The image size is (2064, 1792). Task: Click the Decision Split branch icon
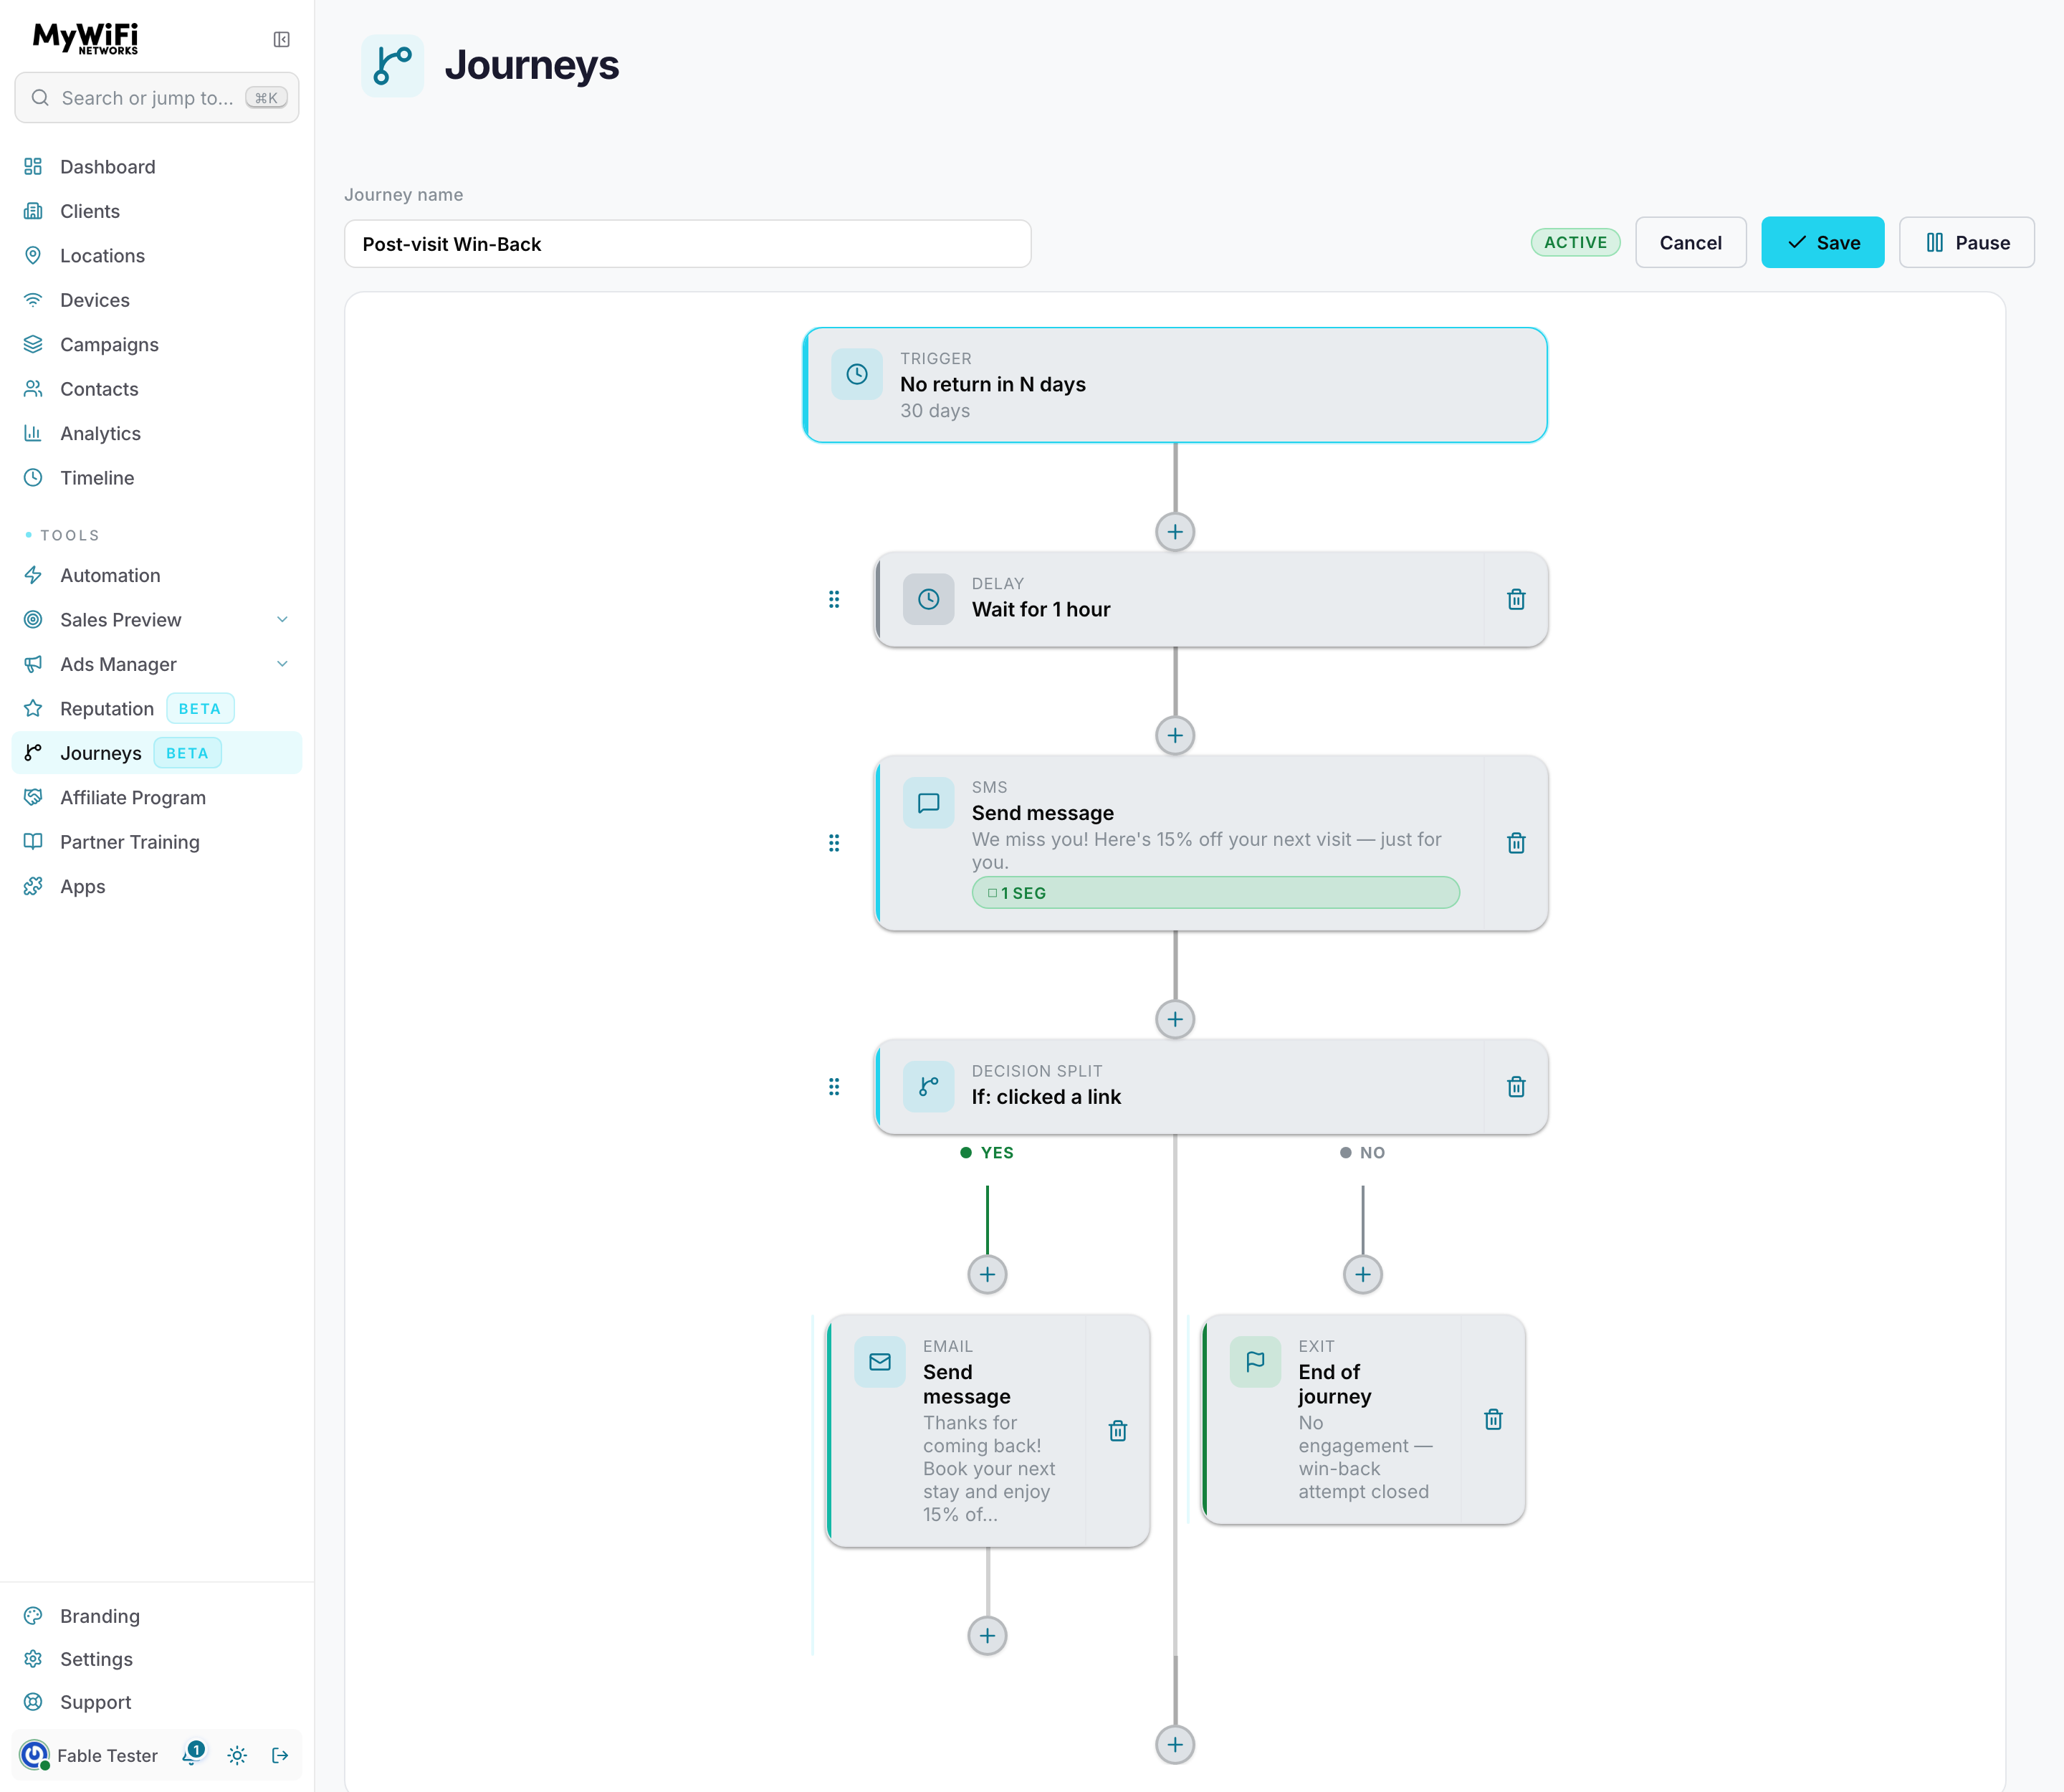[x=928, y=1086]
